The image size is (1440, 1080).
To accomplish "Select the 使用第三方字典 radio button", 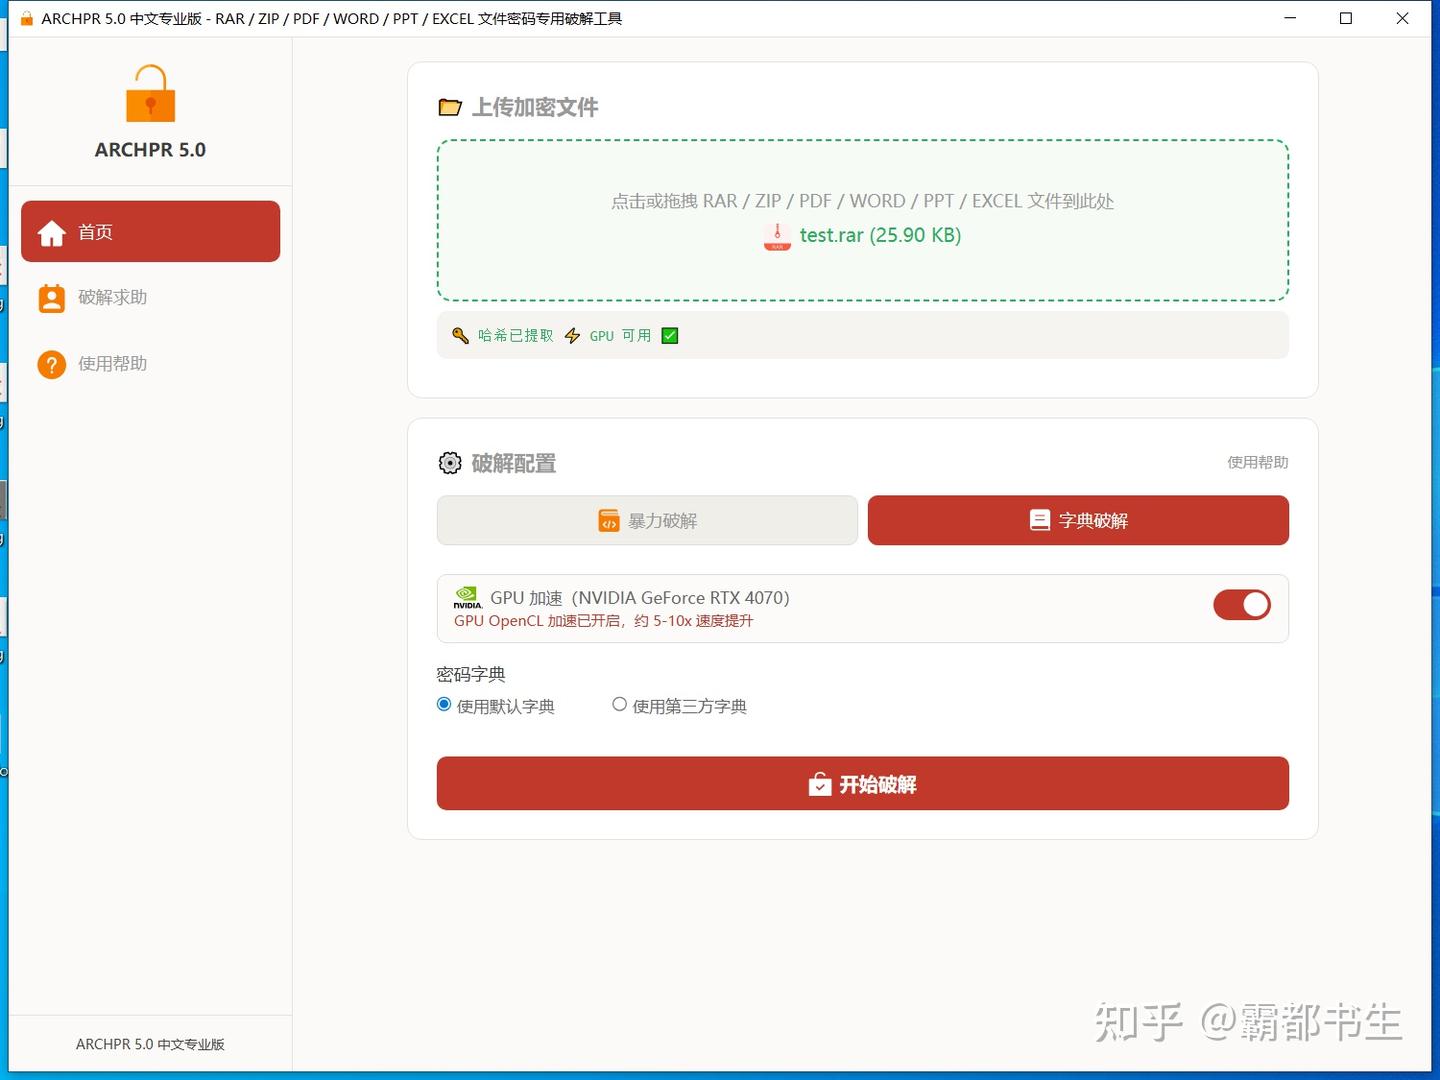I will pos(620,705).
